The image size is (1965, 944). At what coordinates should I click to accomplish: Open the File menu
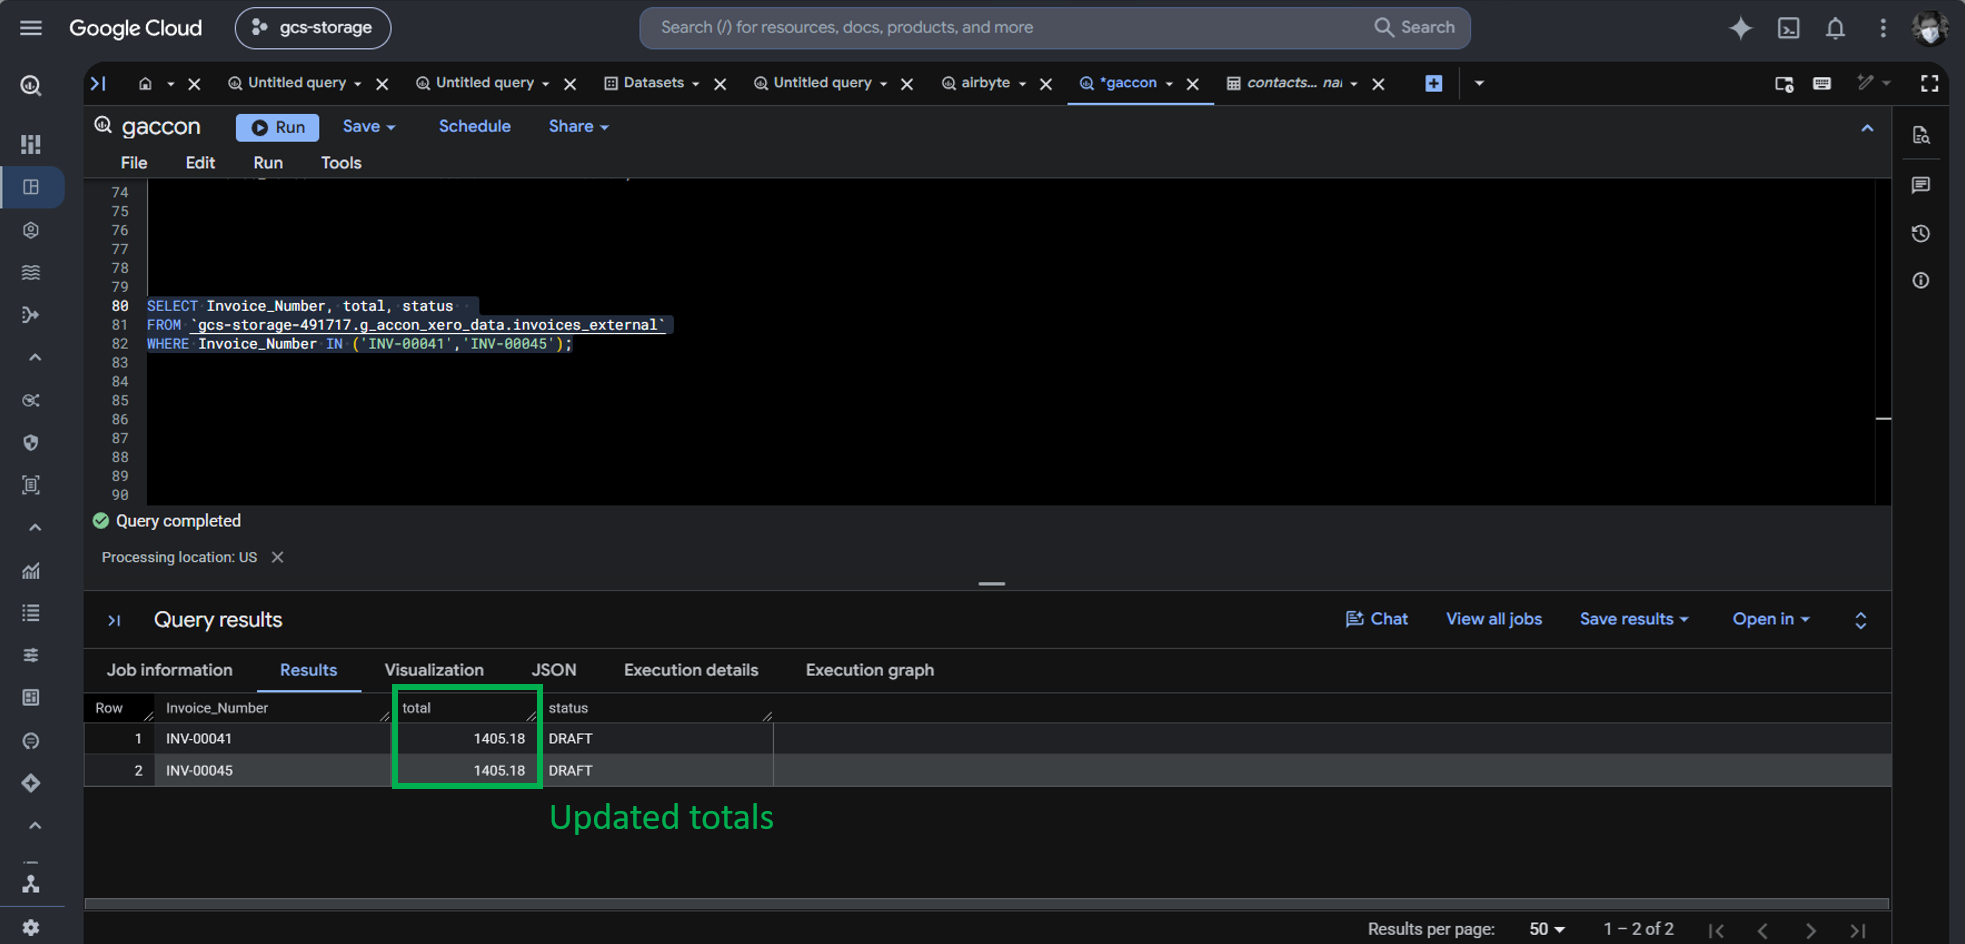tap(134, 163)
